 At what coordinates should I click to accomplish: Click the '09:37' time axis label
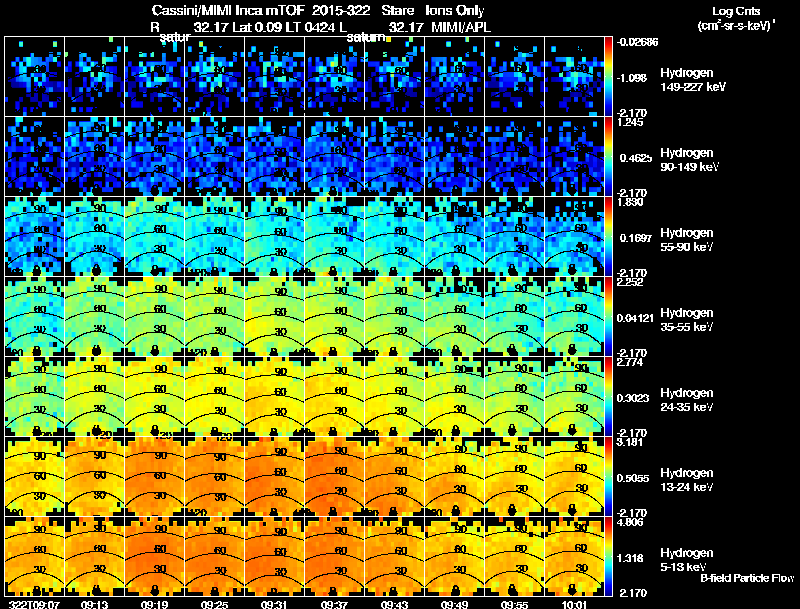[334, 604]
